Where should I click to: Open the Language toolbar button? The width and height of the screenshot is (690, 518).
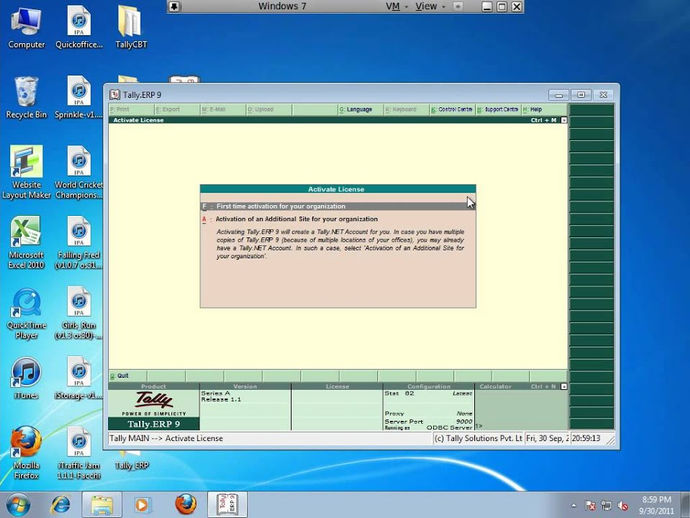360,110
